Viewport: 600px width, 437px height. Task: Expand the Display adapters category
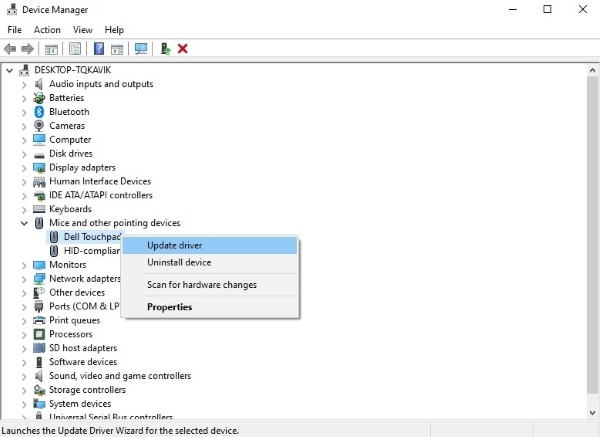pyautogui.click(x=24, y=168)
